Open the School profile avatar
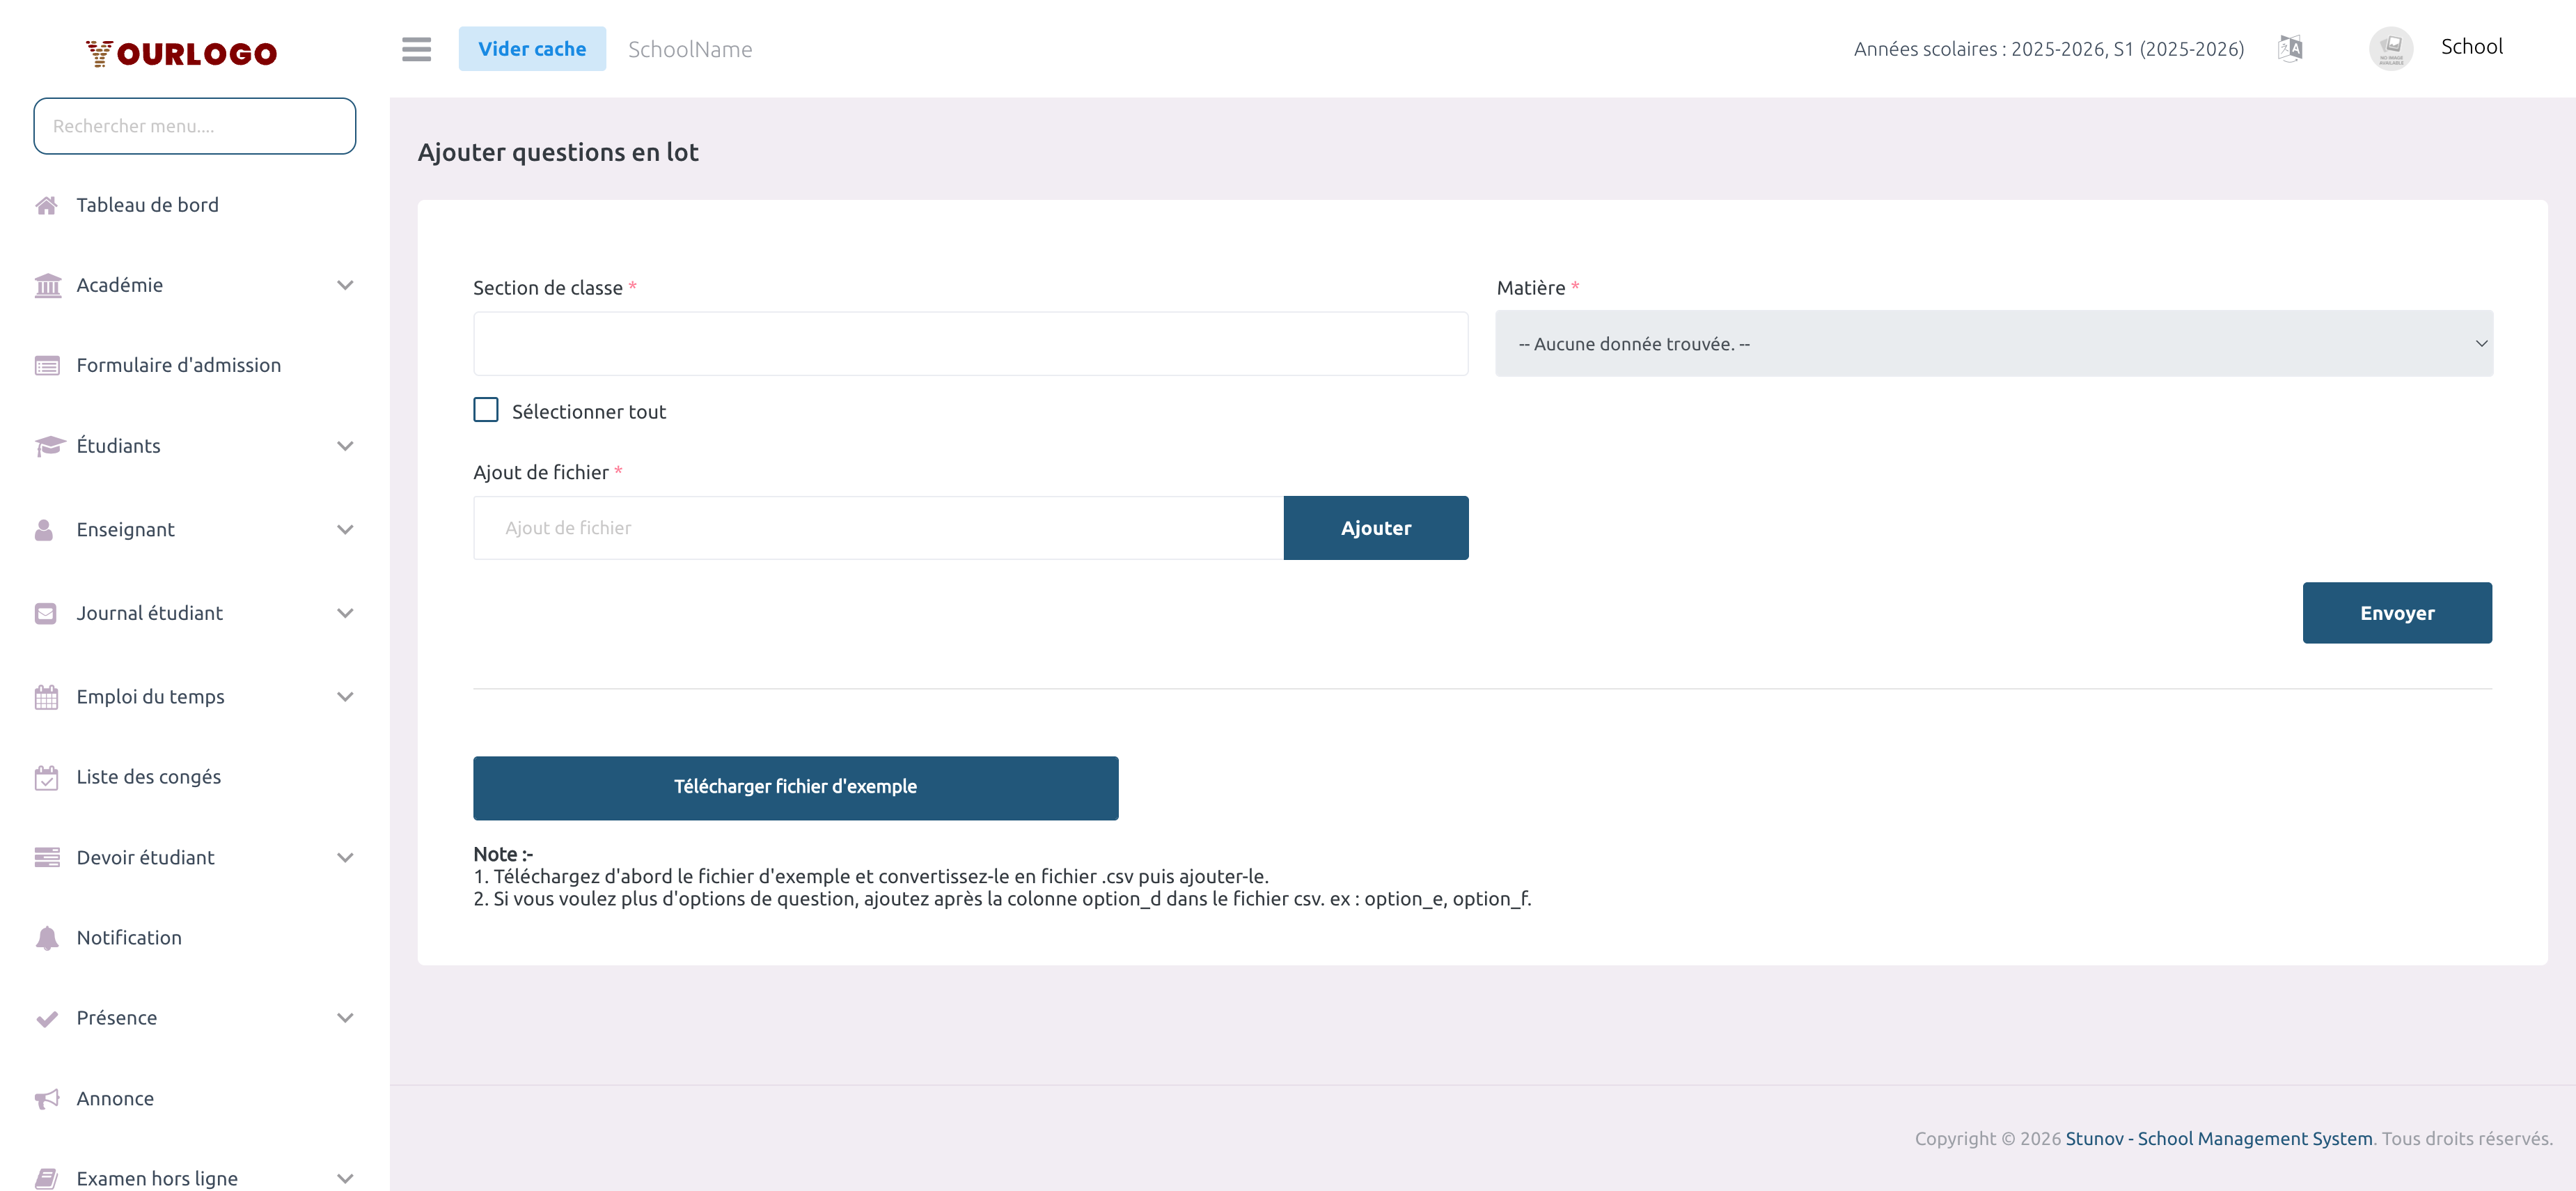This screenshot has height=1191, width=2576. [x=2391, y=47]
